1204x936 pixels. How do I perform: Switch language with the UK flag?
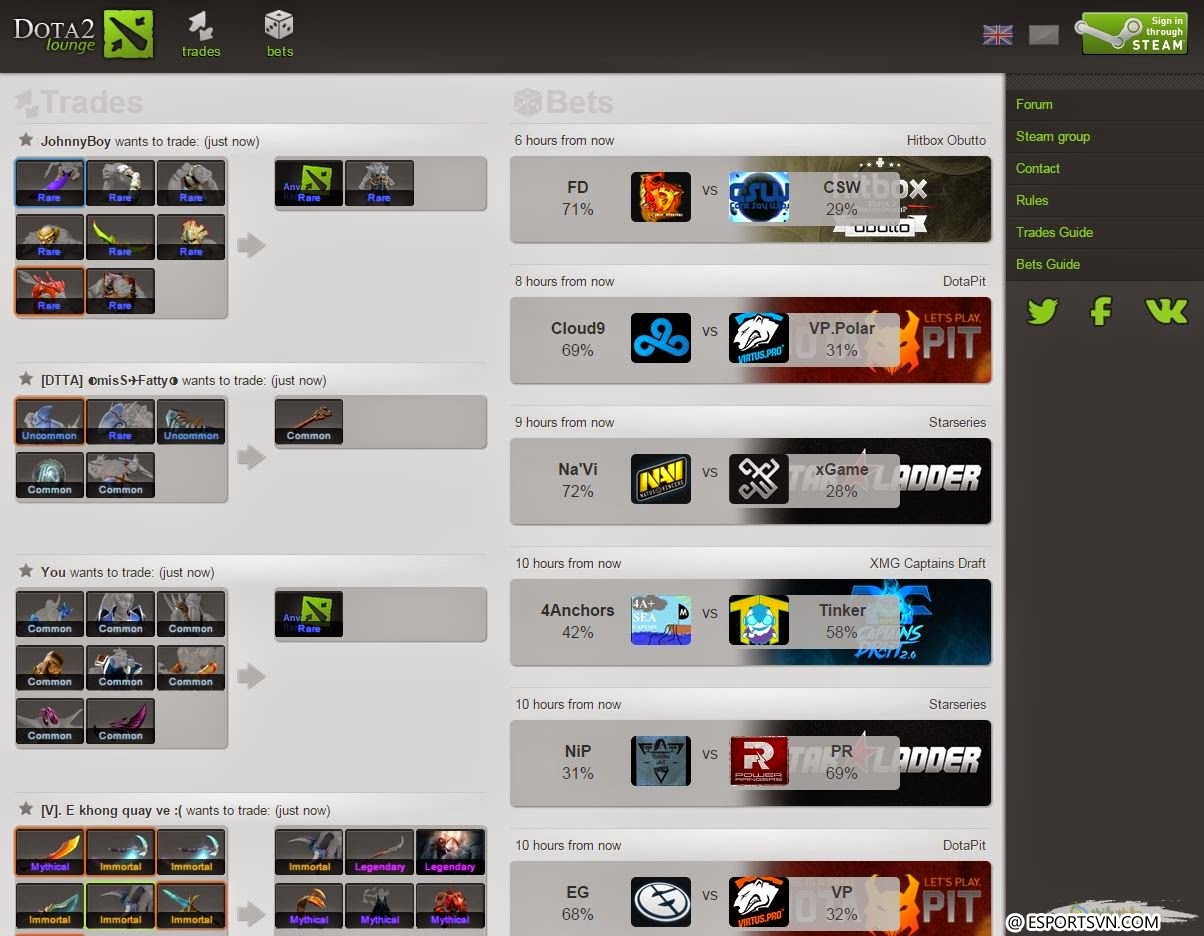997,35
